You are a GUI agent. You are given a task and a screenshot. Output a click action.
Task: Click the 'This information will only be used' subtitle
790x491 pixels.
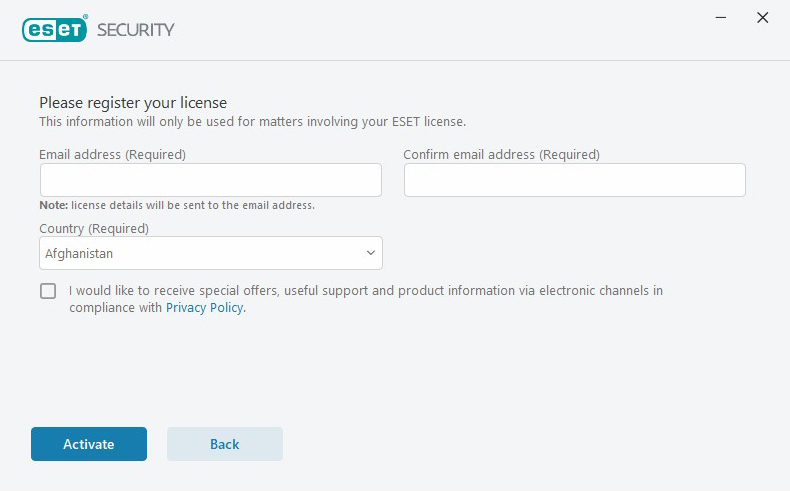point(252,122)
